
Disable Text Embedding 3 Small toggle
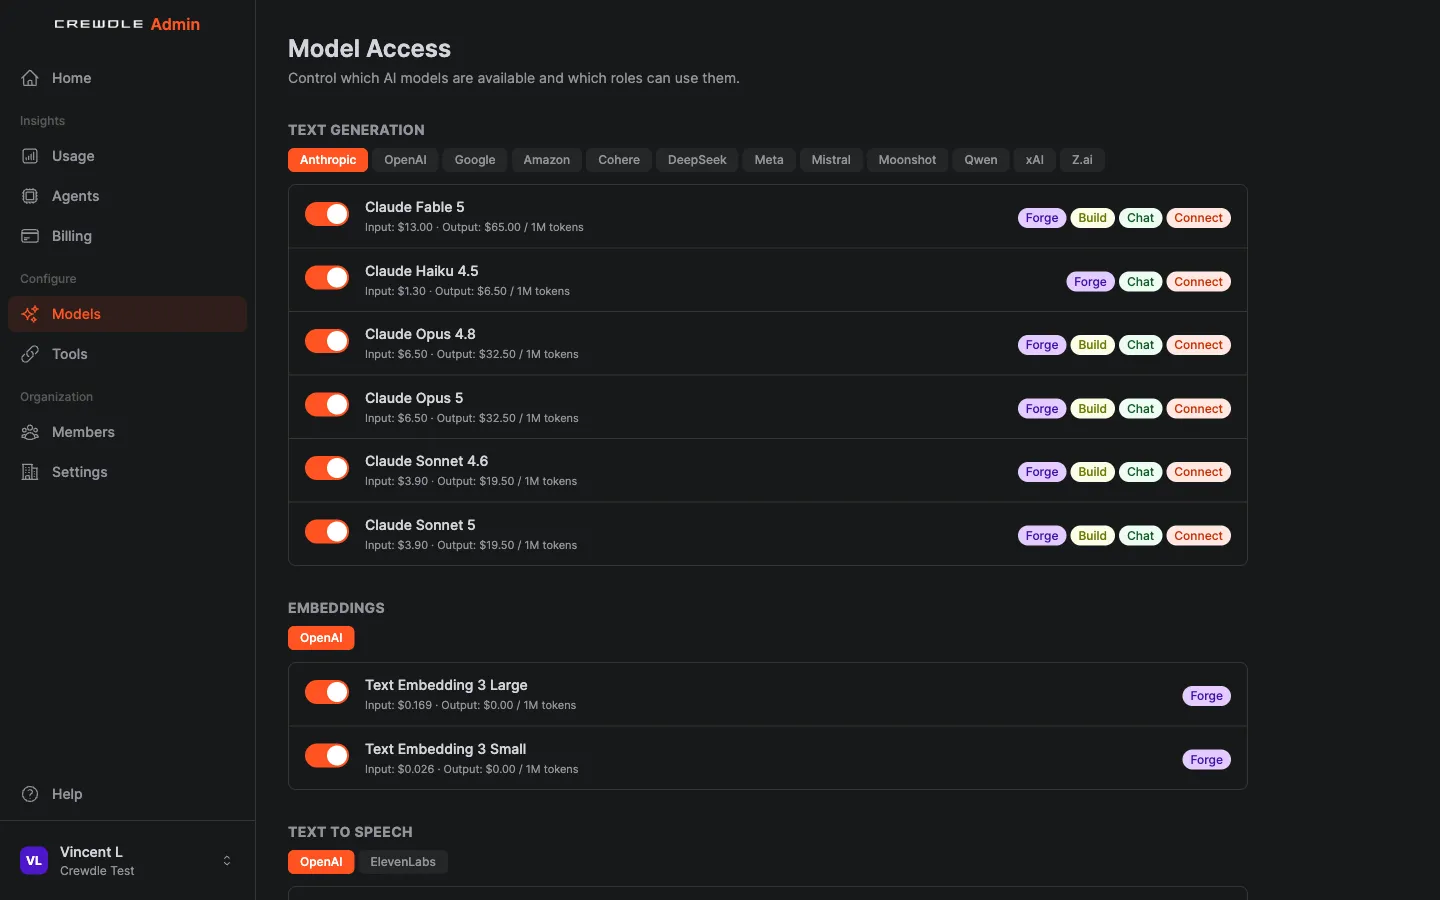(327, 756)
